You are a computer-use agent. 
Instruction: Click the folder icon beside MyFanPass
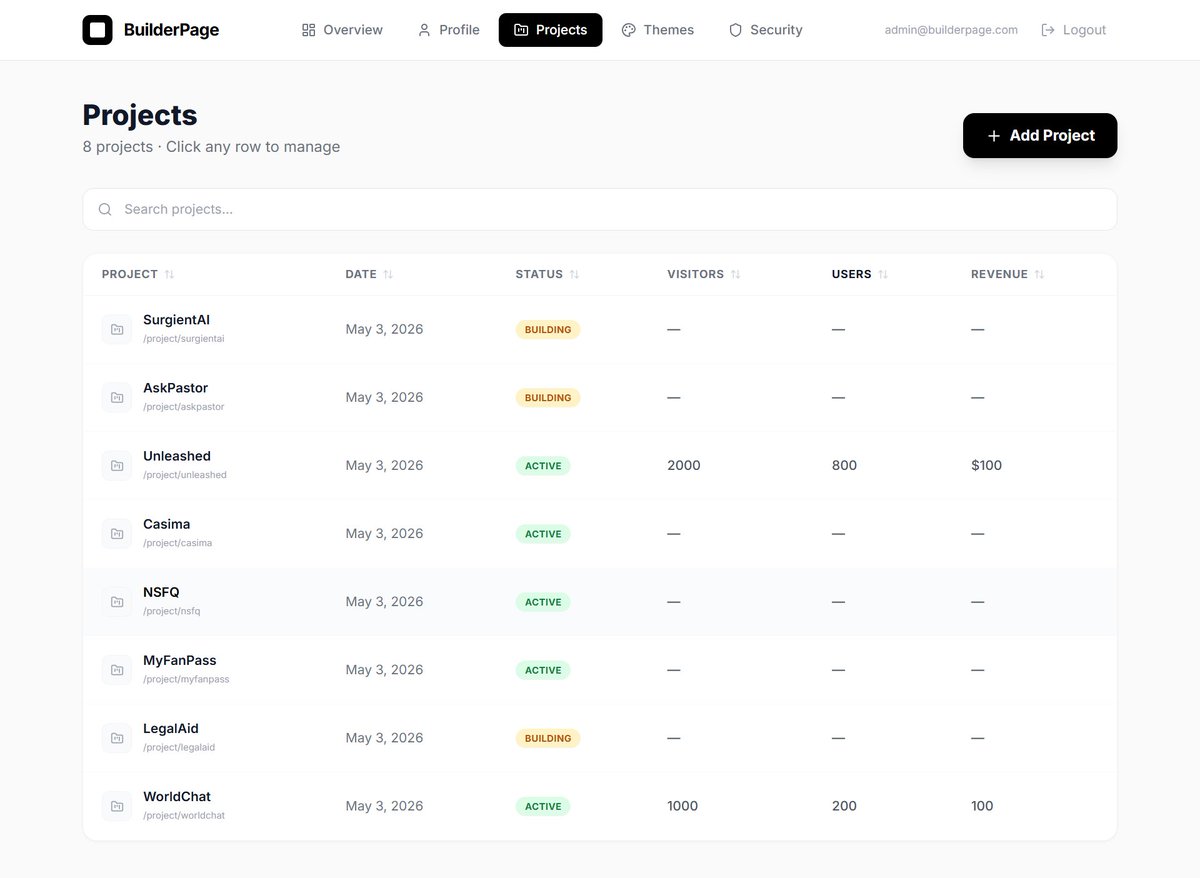pyautogui.click(x=117, y=669)
